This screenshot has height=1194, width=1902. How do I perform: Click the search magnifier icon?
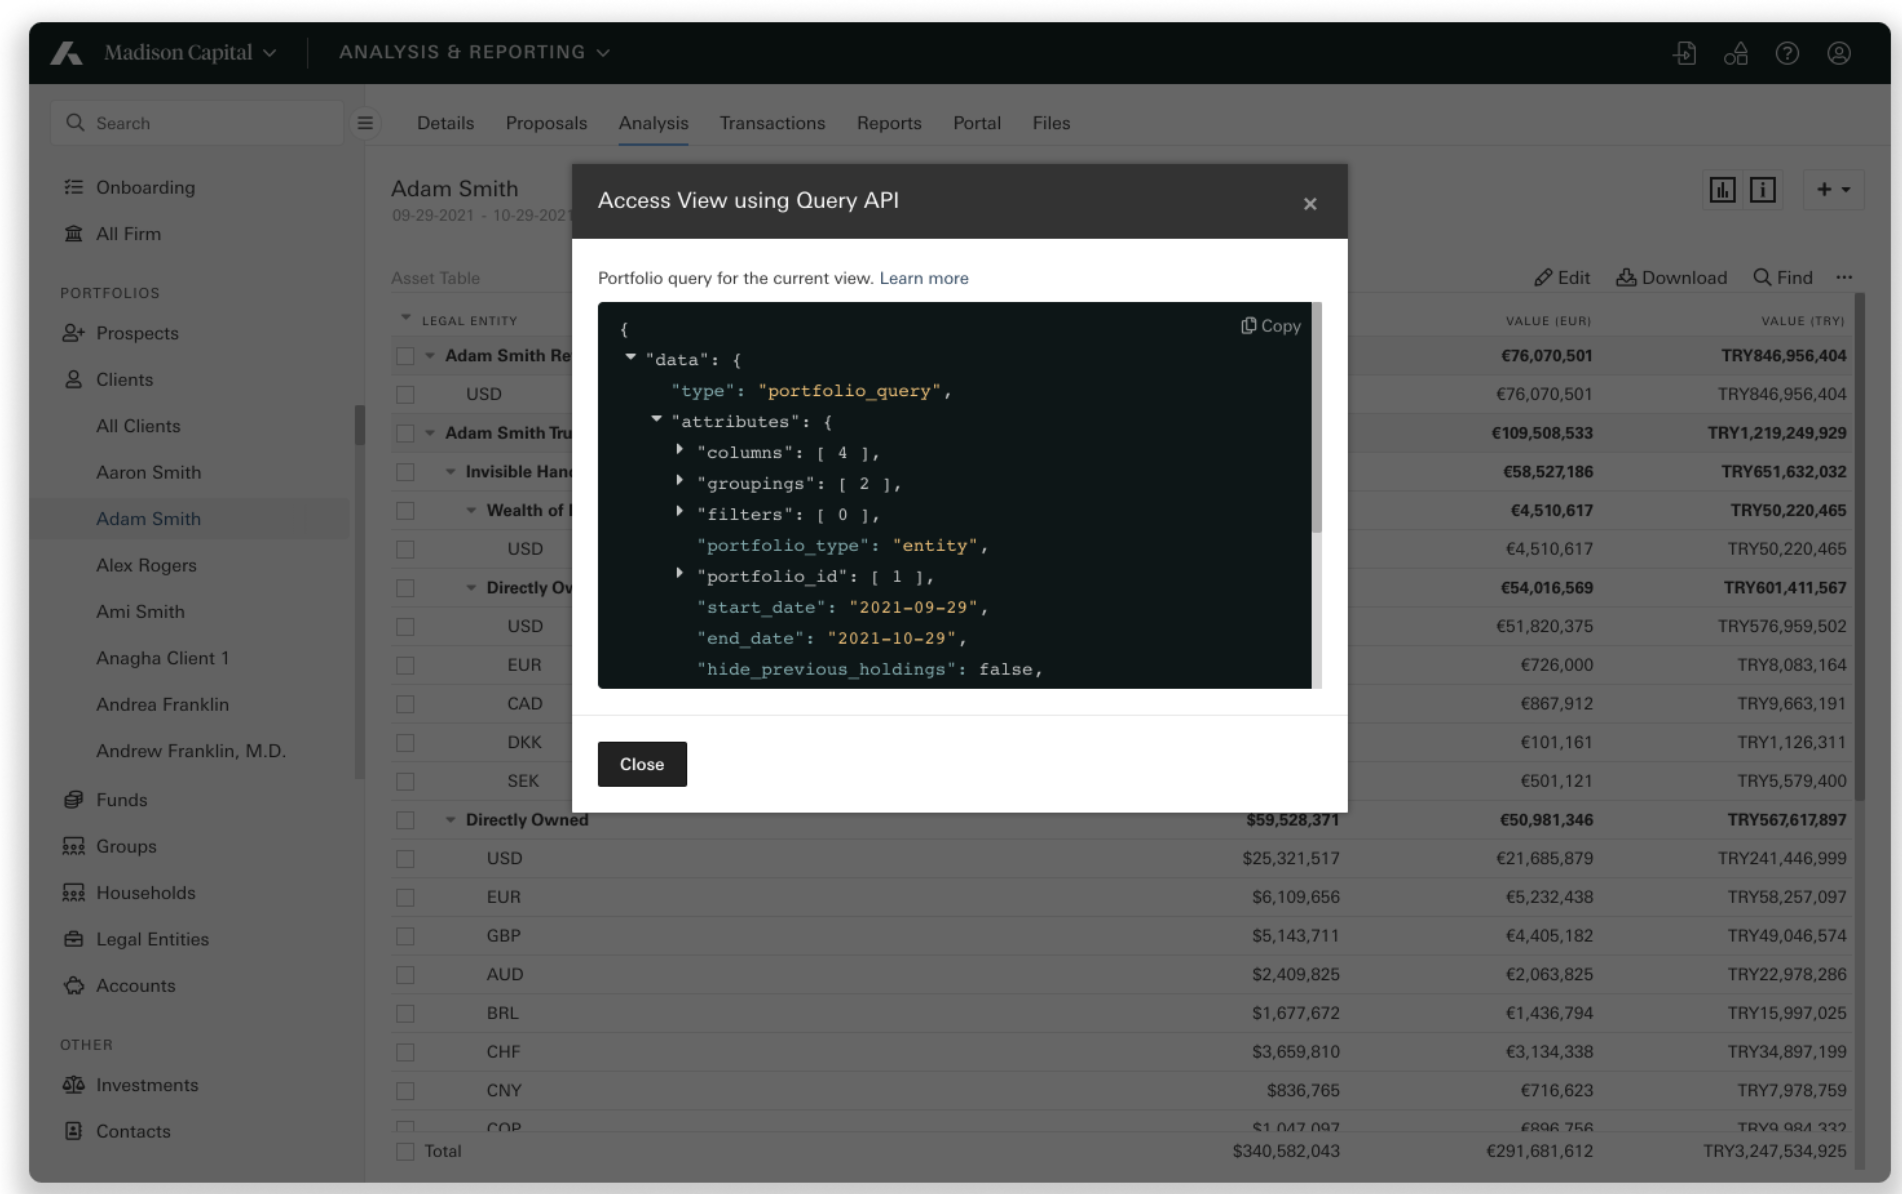coord(75,123)
